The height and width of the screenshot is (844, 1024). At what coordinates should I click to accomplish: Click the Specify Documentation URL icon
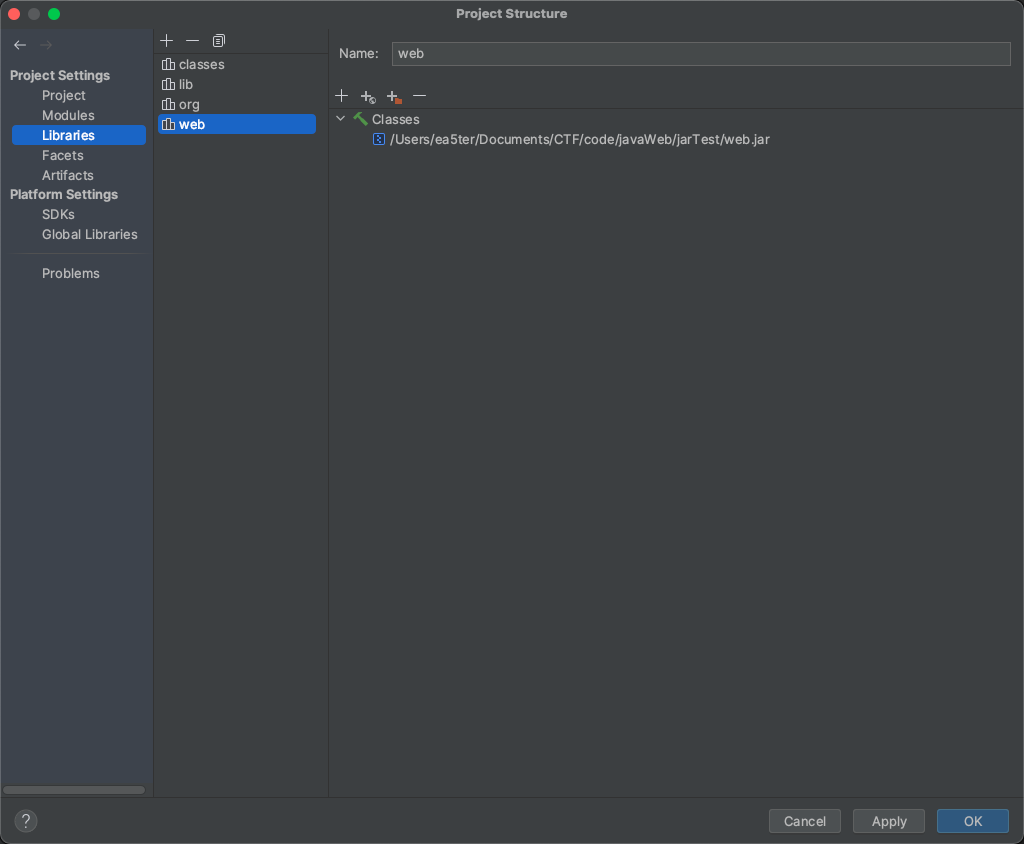[368, 96]
